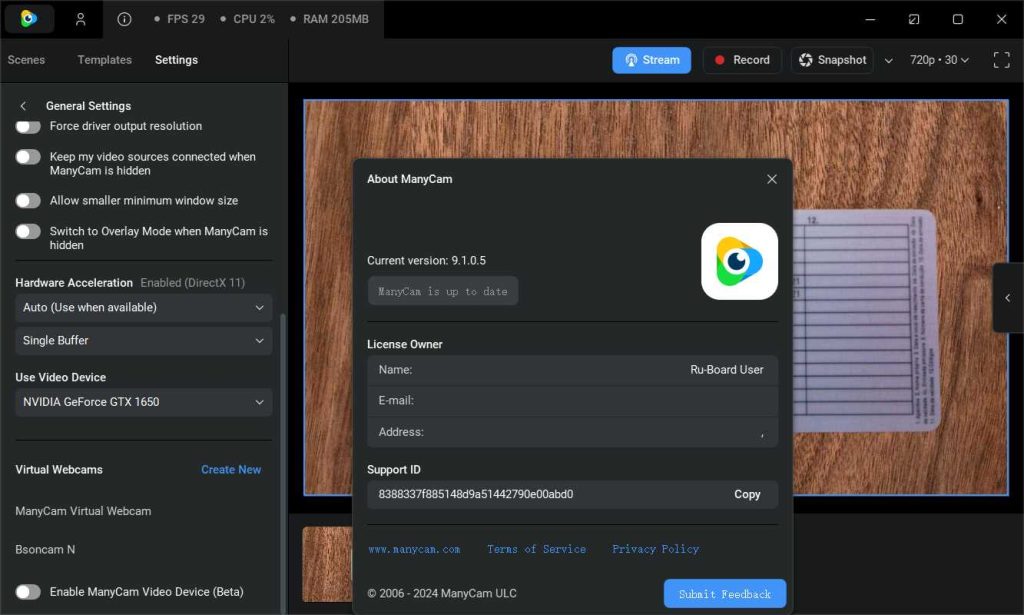Image resolution: width=1024 pixels, height=615 pixels.
Task: Copy the Support ID
Action: click(746, 494)
